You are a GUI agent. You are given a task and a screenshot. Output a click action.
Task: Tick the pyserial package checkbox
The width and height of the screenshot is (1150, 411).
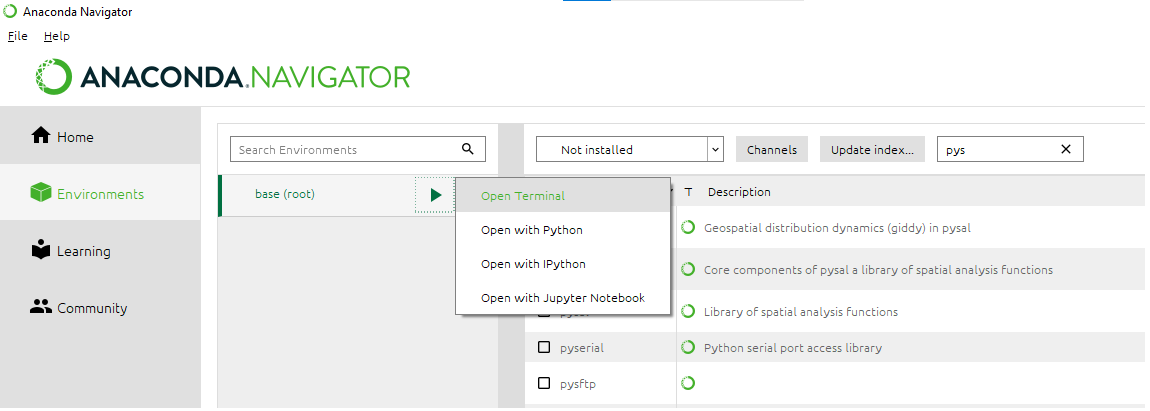tap(544, 347)
